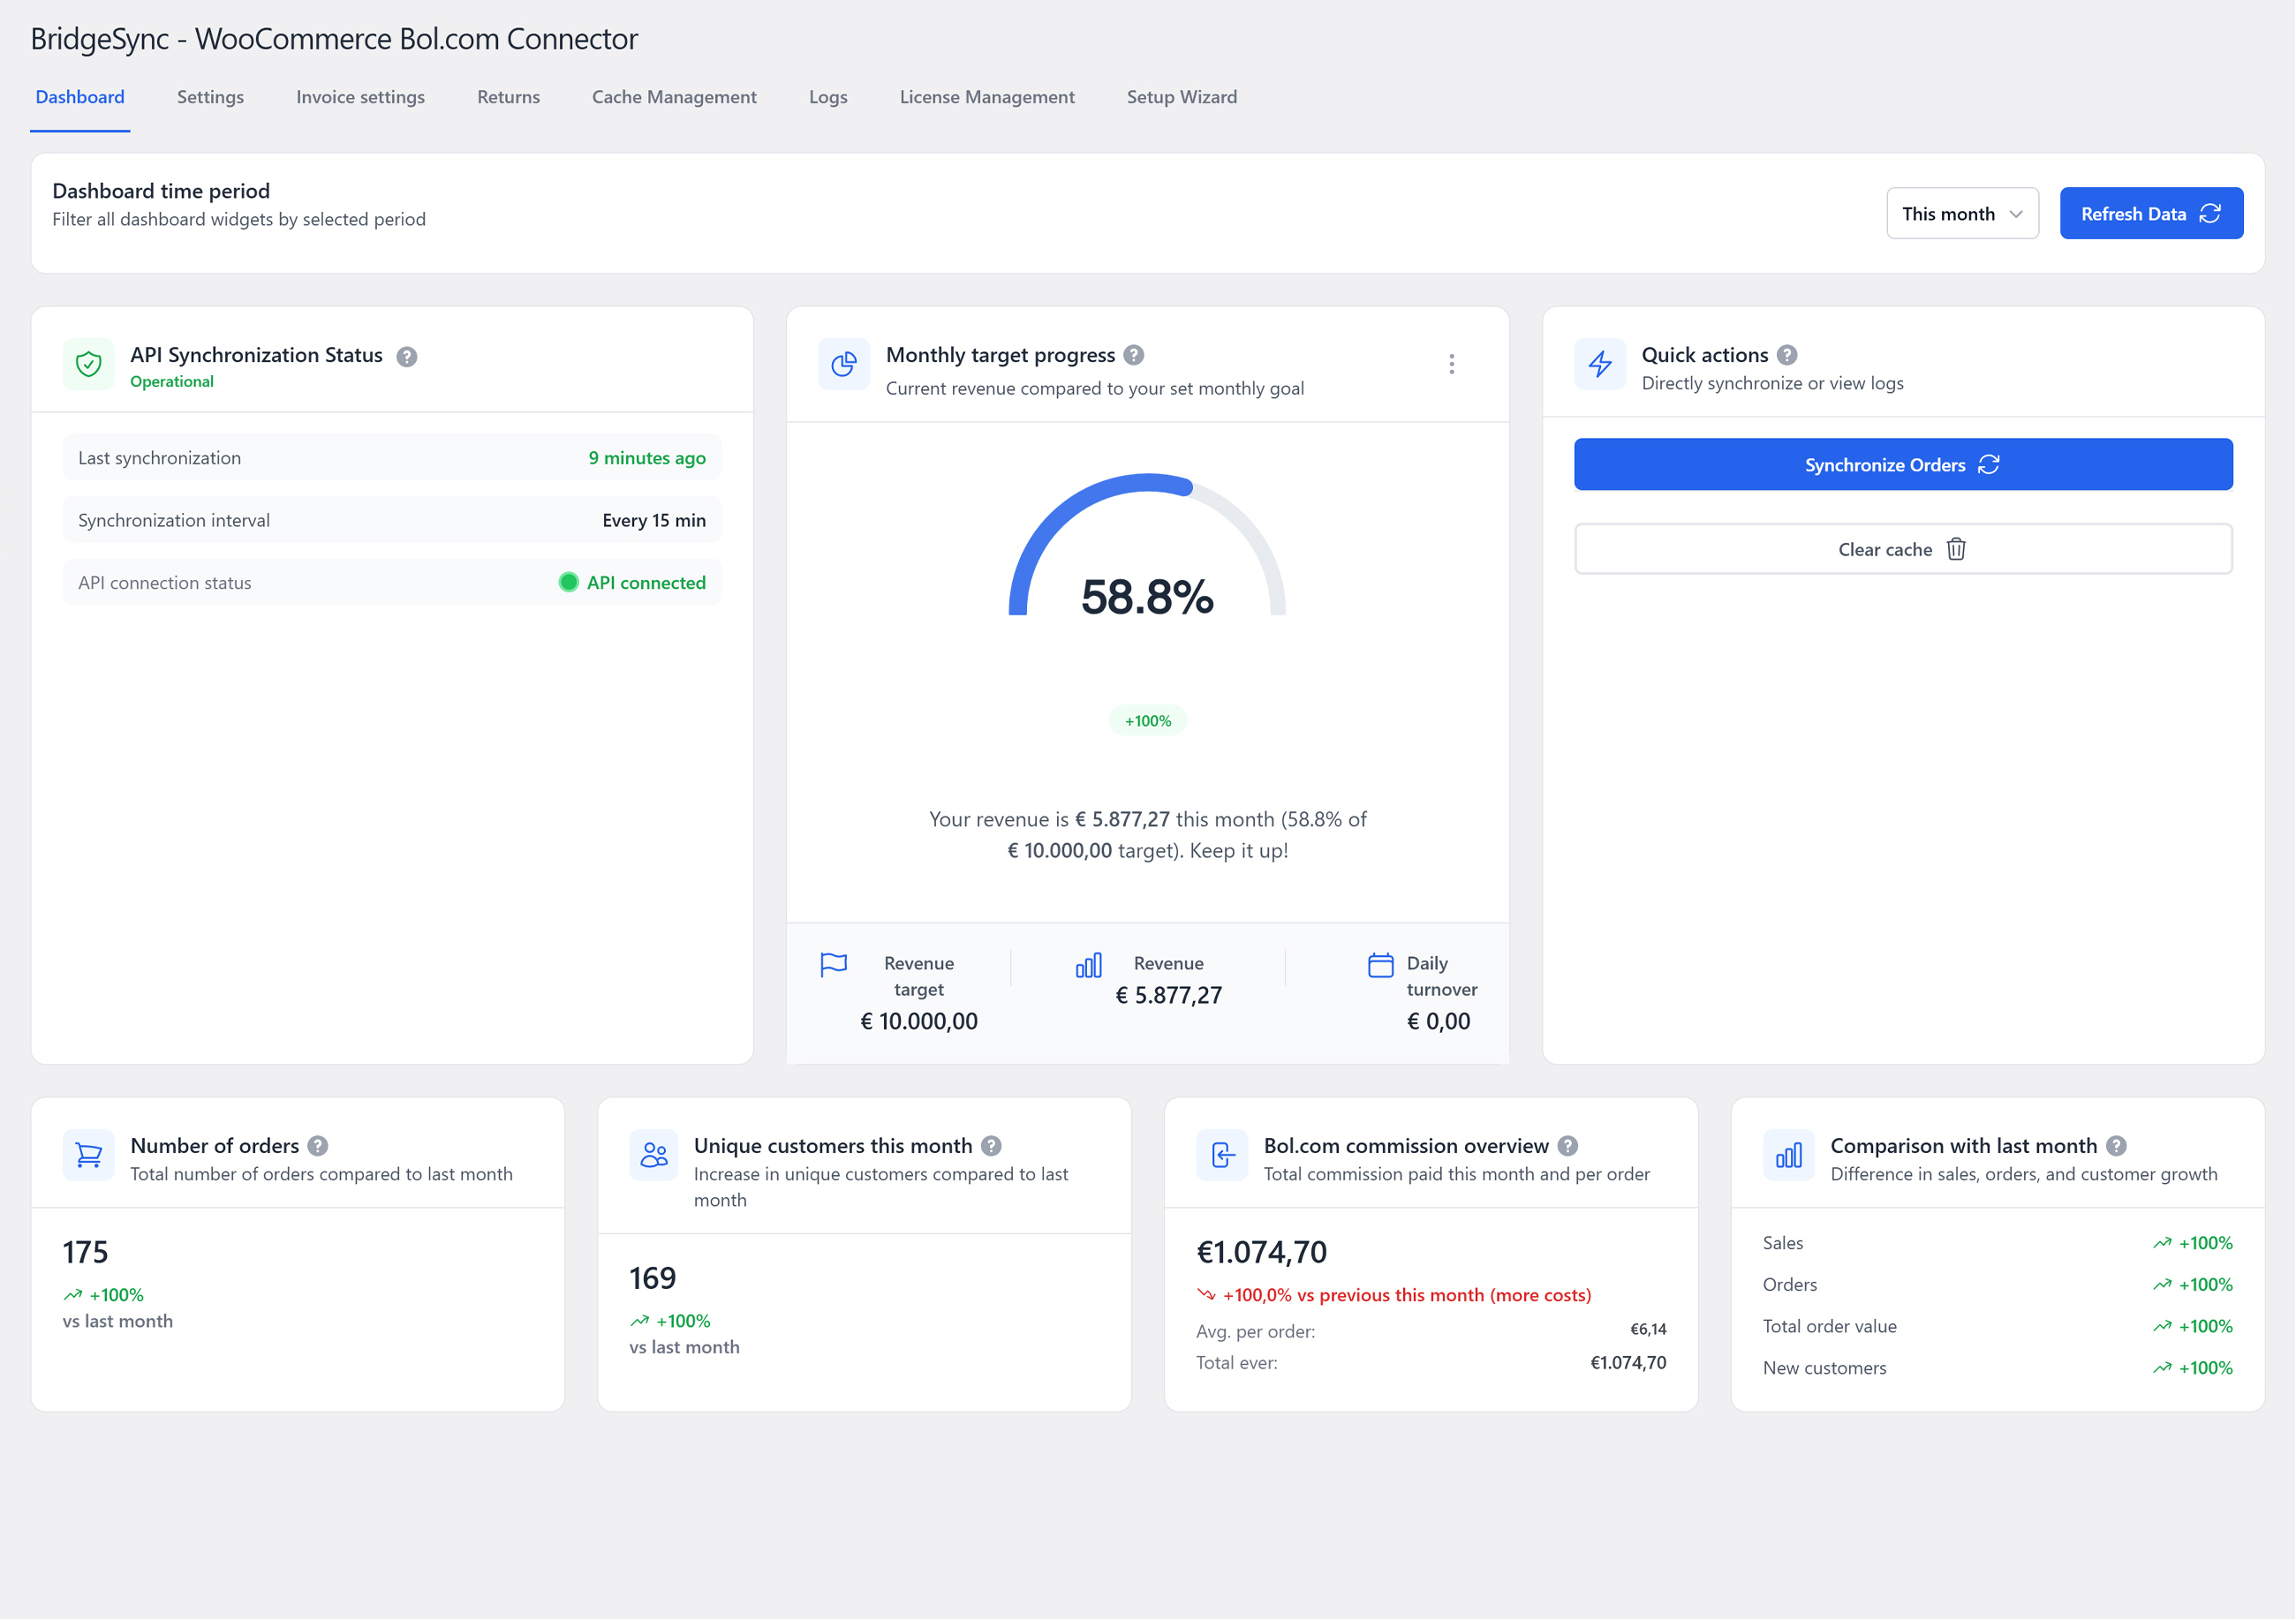Image resolution: width=2296 pixels, height=1620 pixels.
Task: Open three-dot menu on Monthly target card
Action: [x=1451, y=364]
